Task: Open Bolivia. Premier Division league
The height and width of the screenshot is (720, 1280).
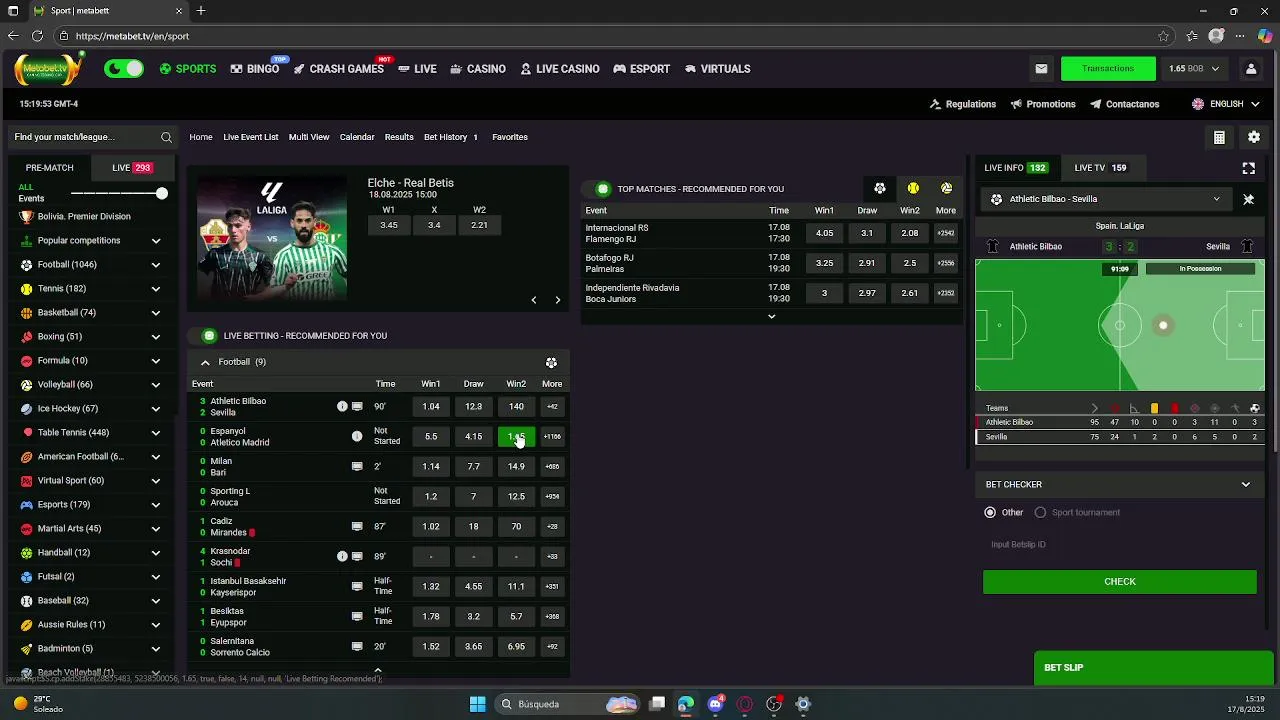Action: pos(84,217)
